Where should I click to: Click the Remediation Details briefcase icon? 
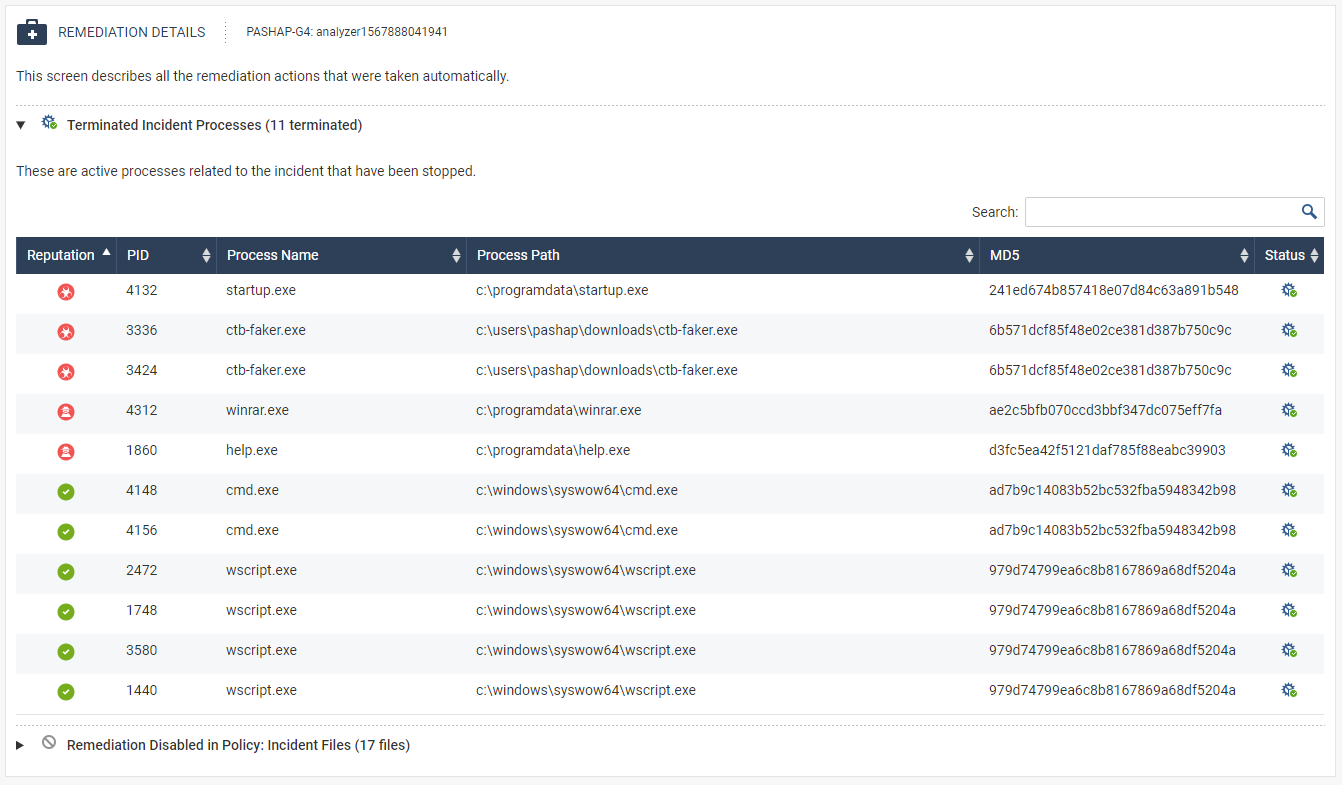point(32,32)
